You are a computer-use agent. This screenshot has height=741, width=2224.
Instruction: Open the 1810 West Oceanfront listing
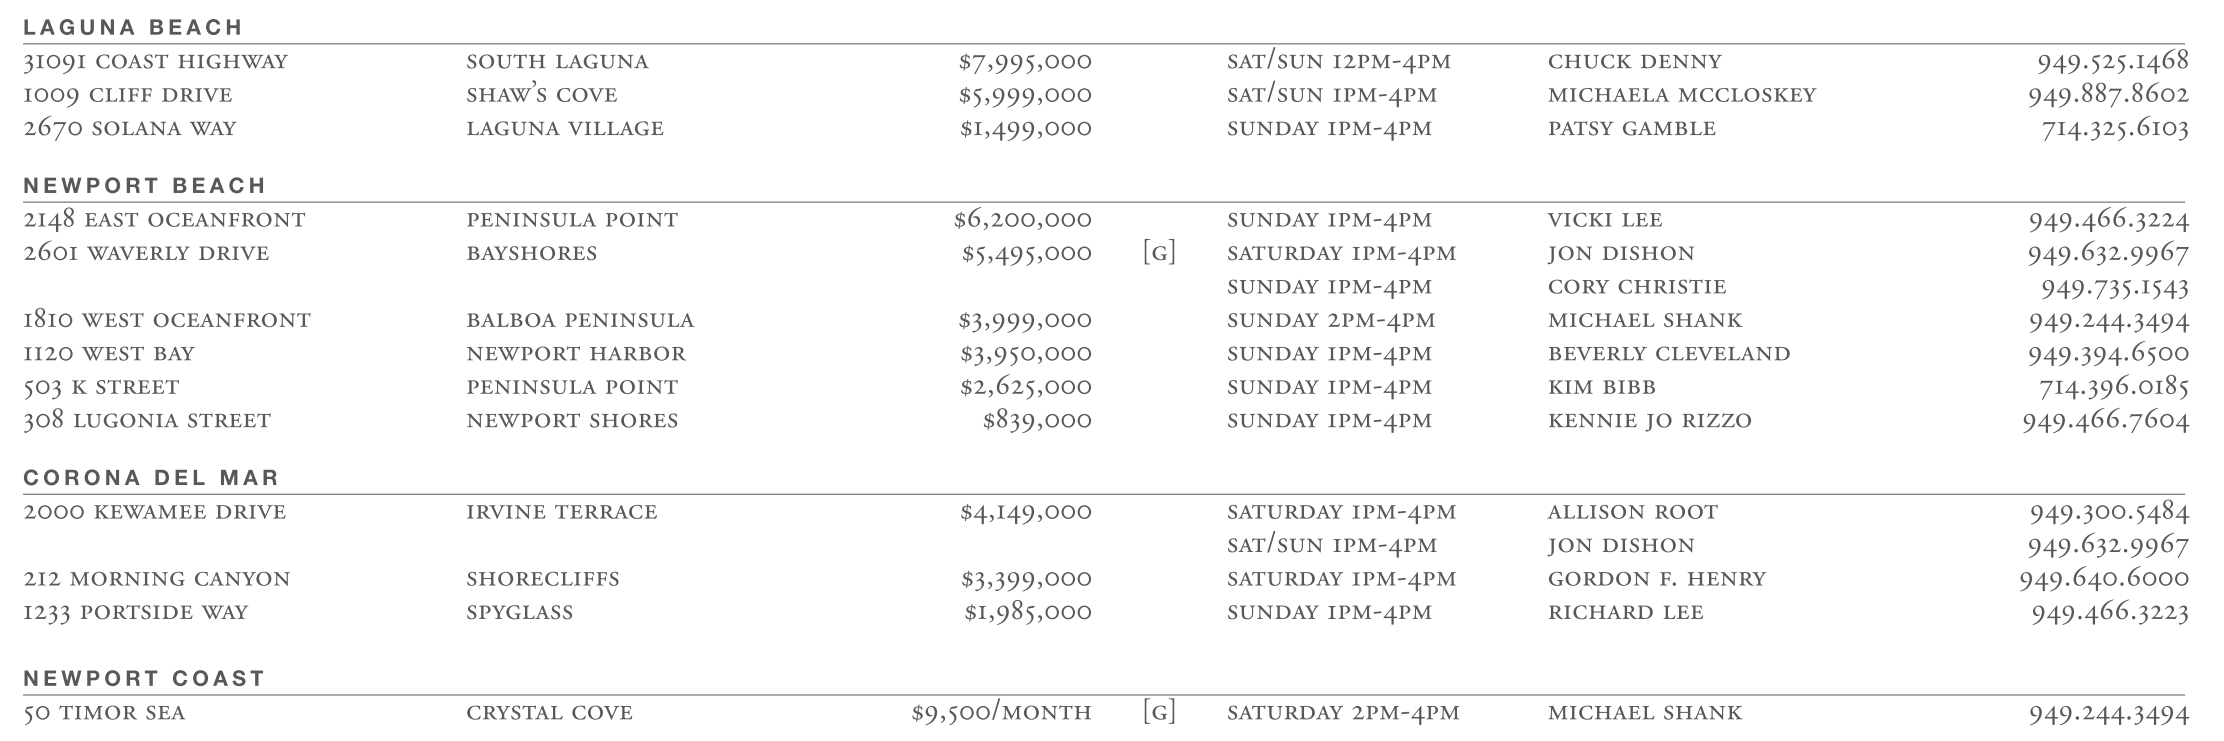click(167, 321)
